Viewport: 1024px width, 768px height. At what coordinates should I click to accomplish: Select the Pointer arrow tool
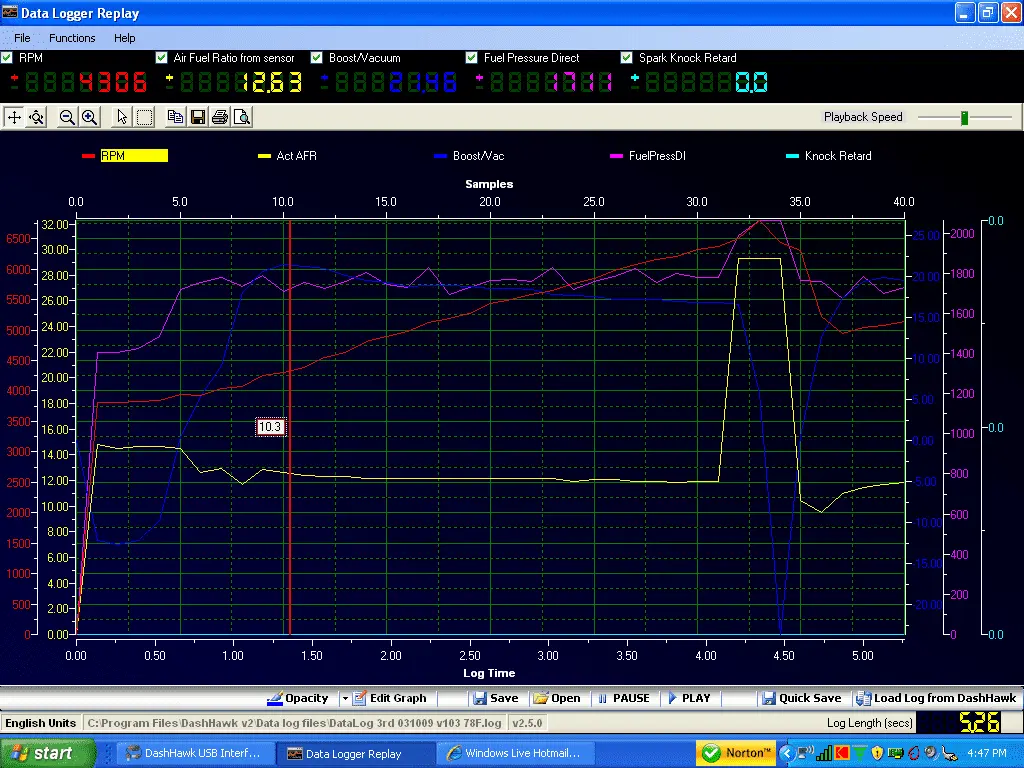(120, 117)
